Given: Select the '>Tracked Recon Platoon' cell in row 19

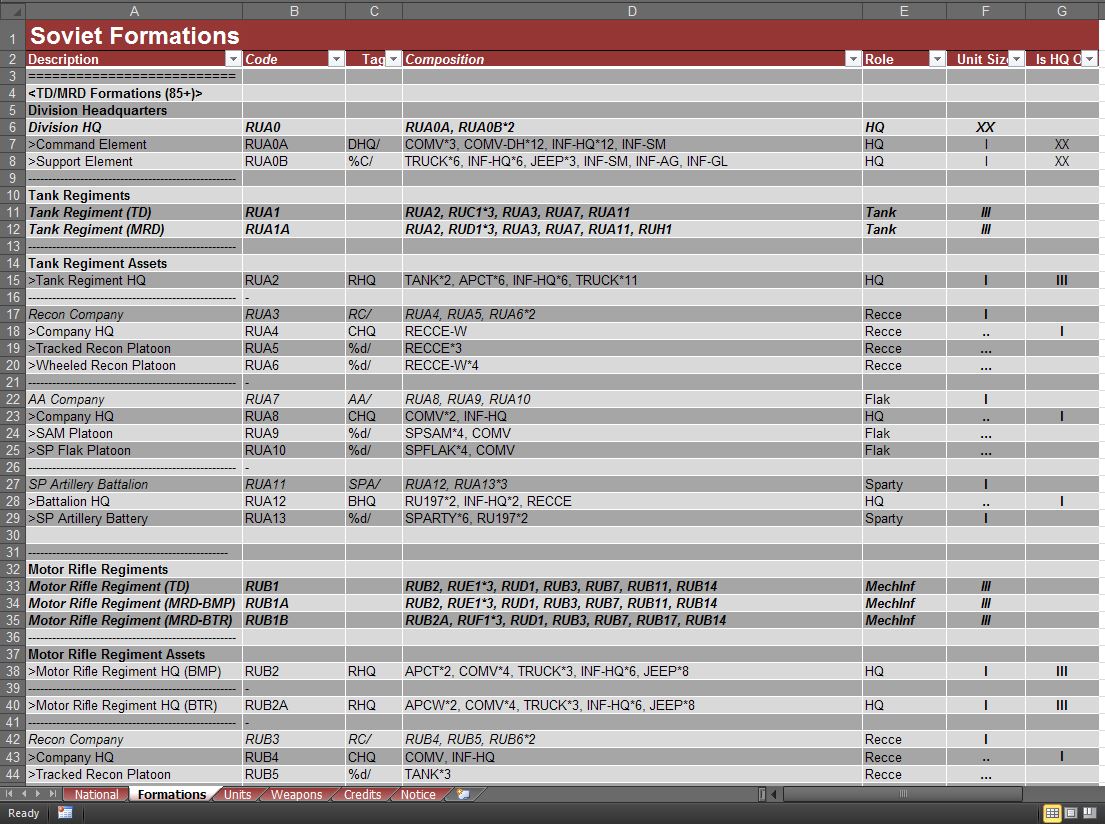Looking at the screenshot, I should 134,348.
